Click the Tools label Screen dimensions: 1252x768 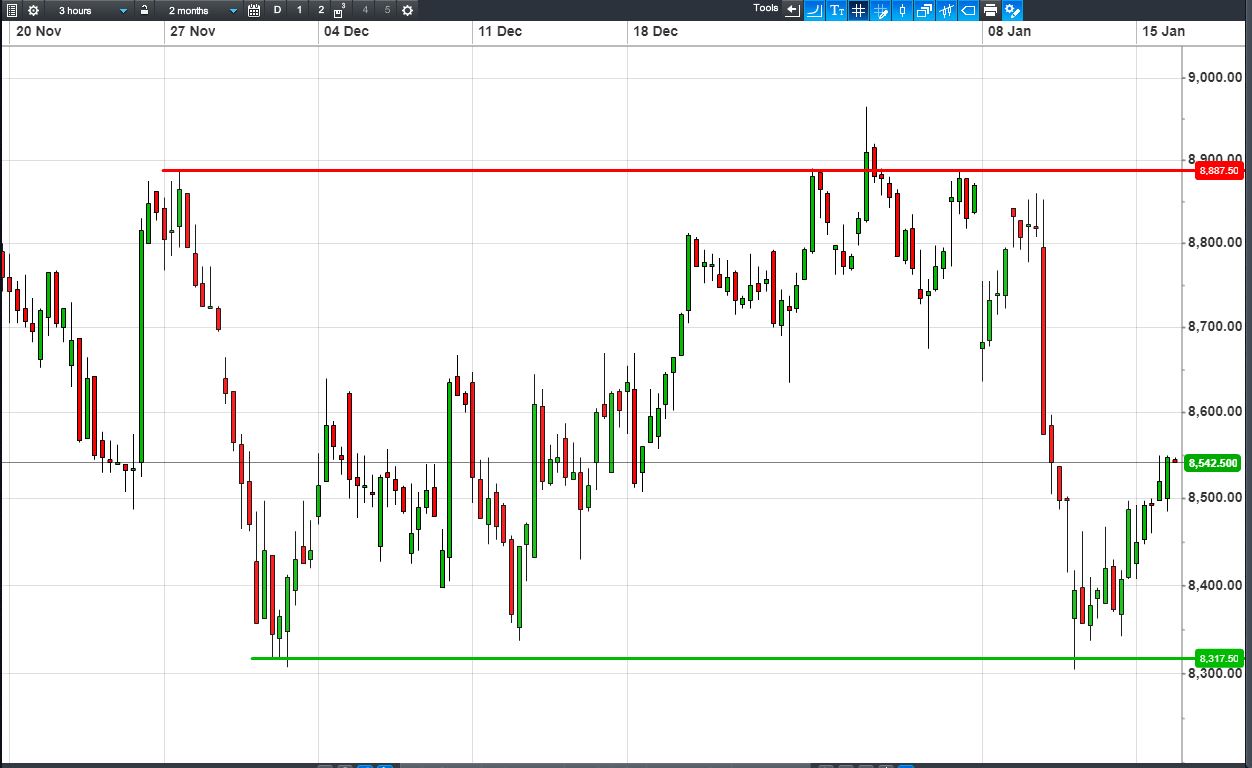pyautogui.click(x=766, y=8)
